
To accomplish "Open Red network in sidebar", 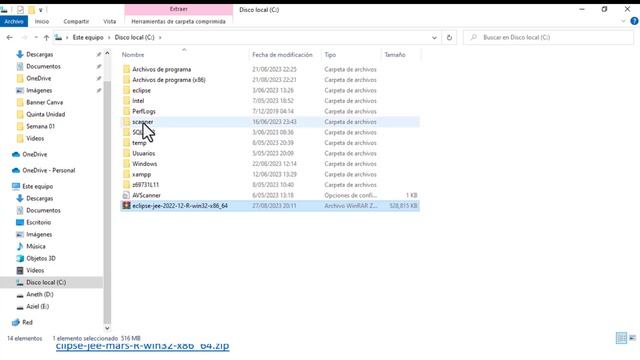I will point(27,322).
